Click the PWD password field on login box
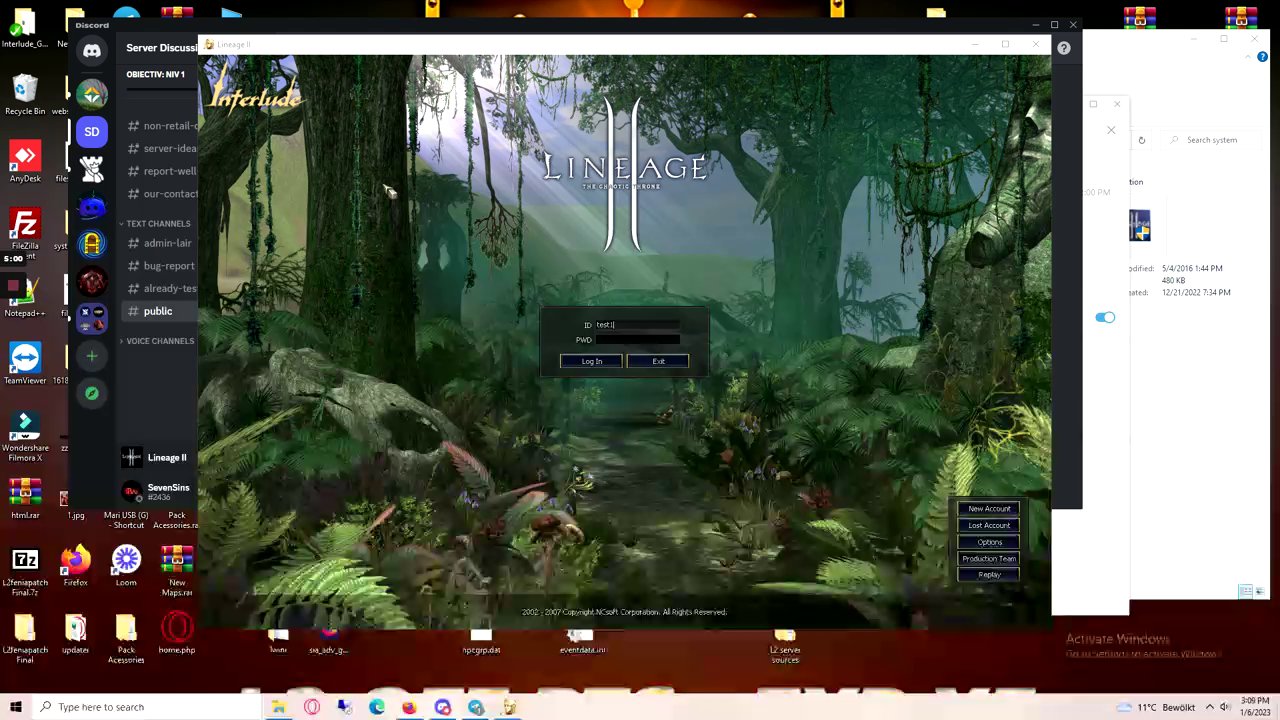 pyautogui.click(x=637, y=339)
